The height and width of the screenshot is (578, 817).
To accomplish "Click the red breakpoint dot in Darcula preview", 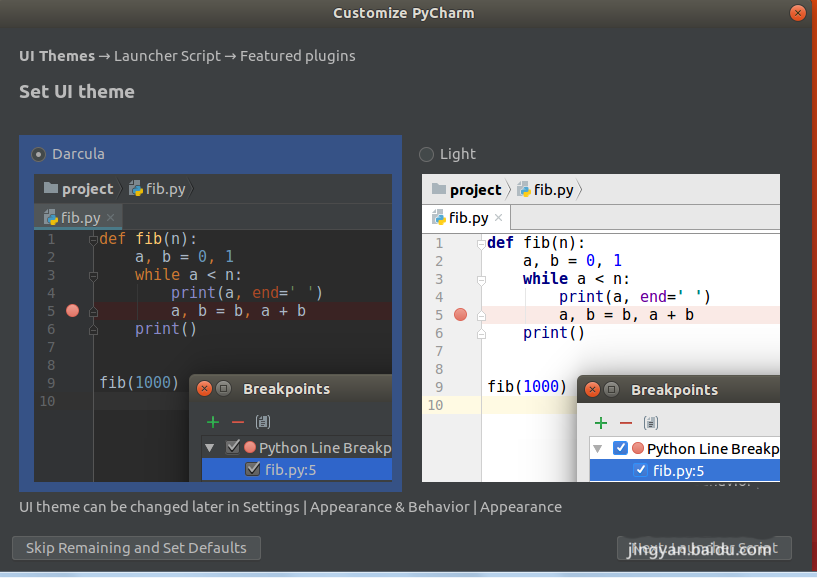I will 72,311.
